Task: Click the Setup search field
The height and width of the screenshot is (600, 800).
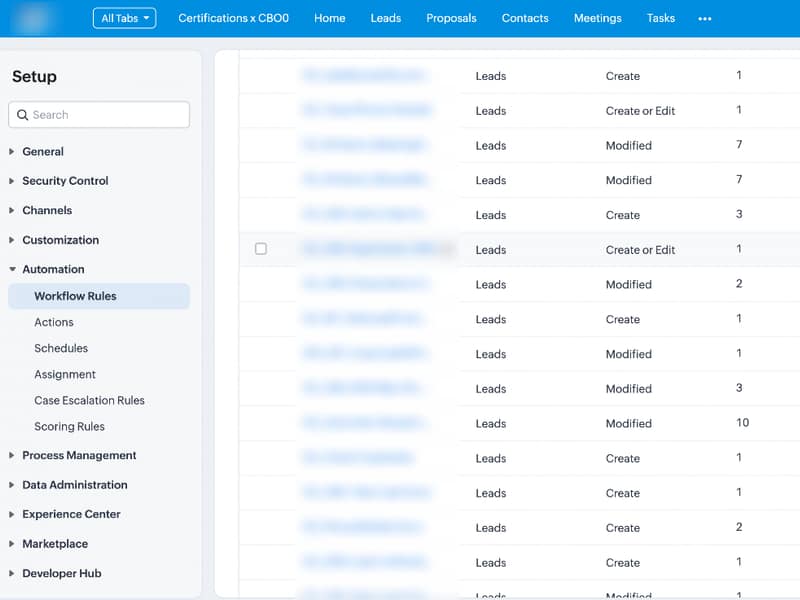Action: pyautogui.click(x=99, y=115)
